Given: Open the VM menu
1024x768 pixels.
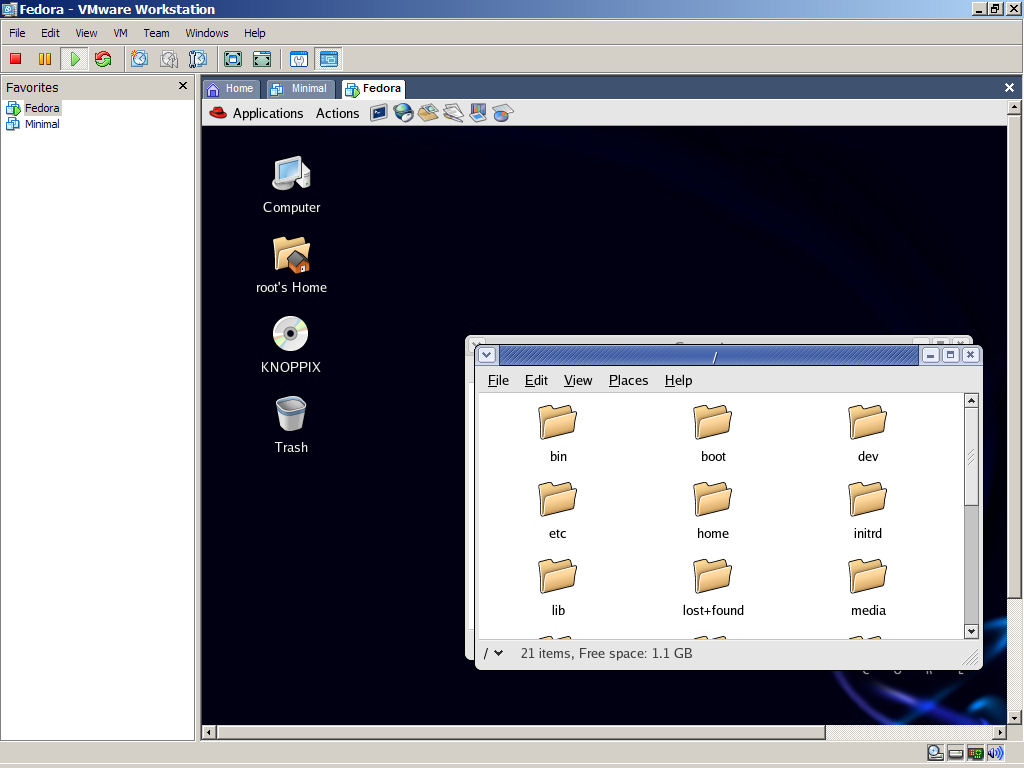Looking at the screenshot, I should [x=120, y=33].
